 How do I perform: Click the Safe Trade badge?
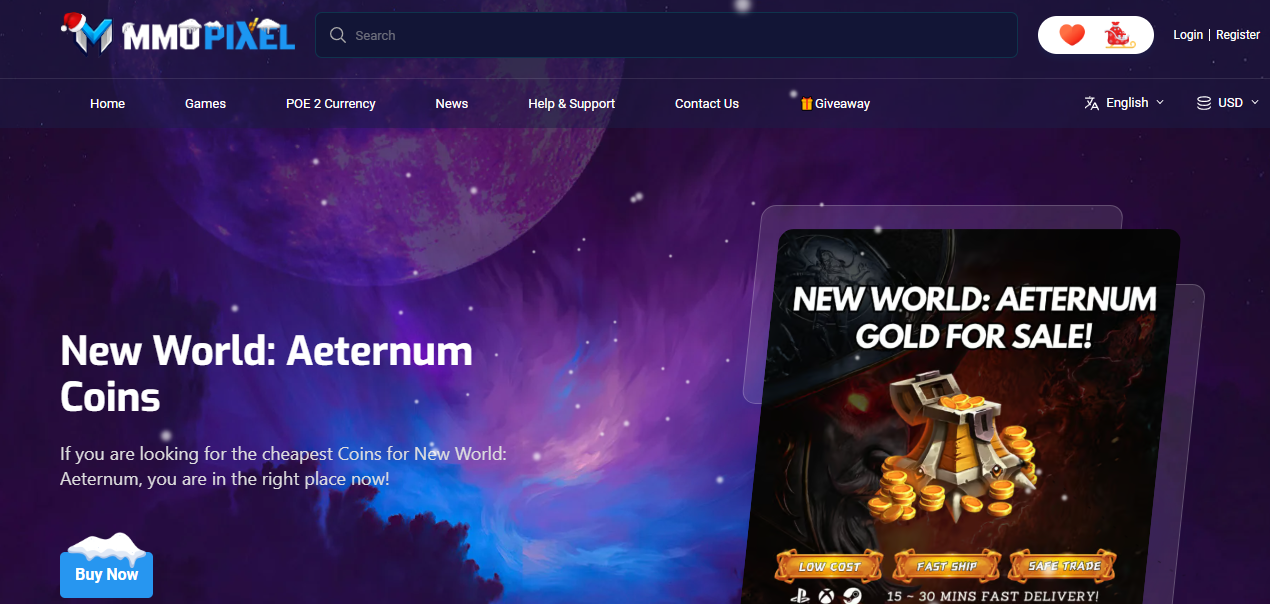tap(1064, 566)
